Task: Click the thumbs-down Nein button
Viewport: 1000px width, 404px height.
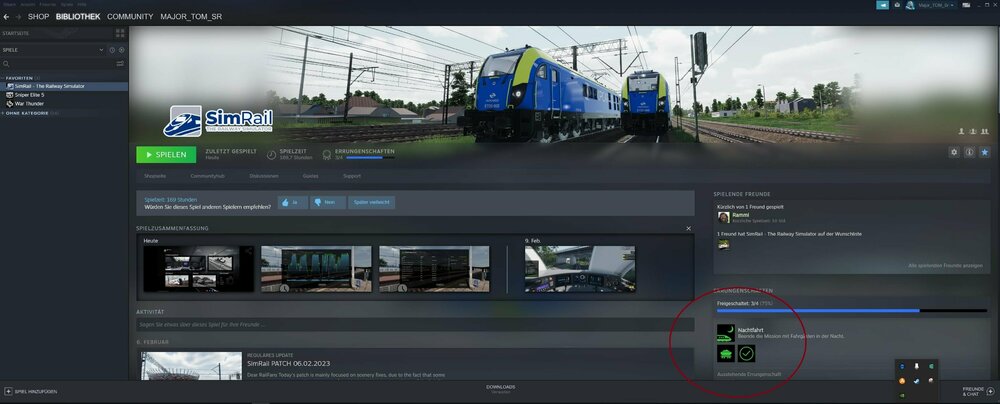Action: (328, 202)
